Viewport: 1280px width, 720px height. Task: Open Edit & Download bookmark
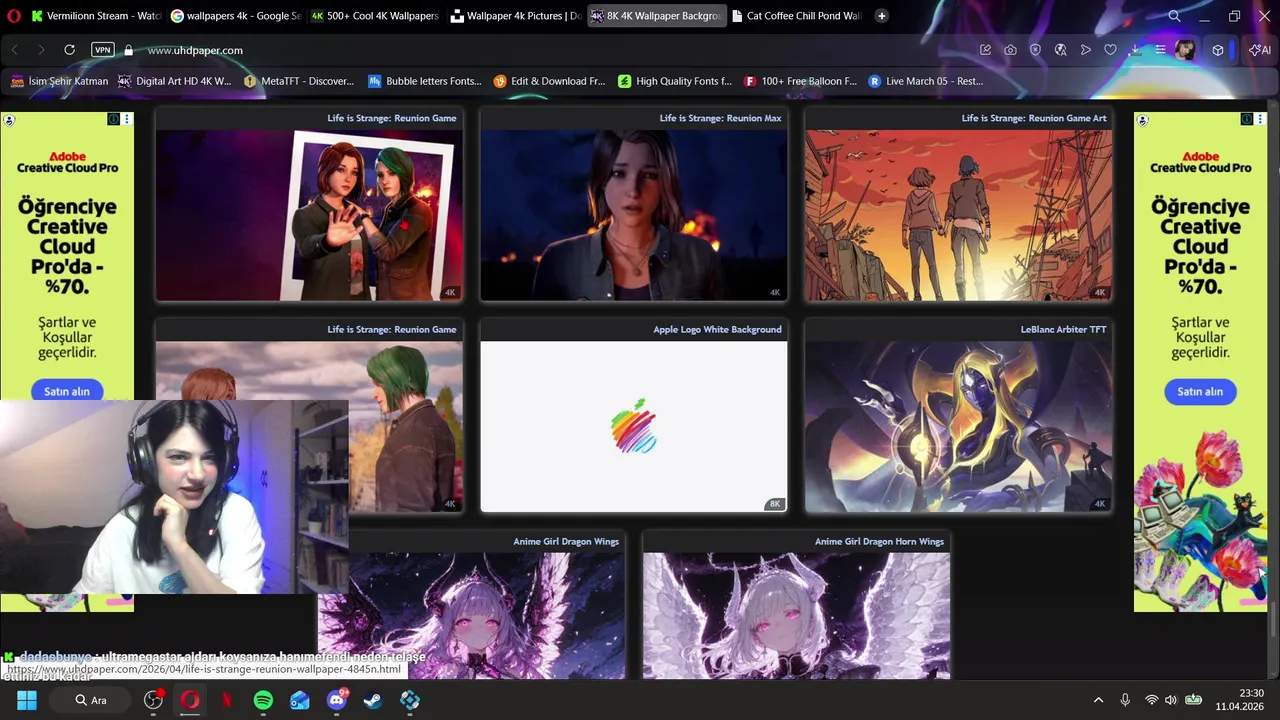549,81
